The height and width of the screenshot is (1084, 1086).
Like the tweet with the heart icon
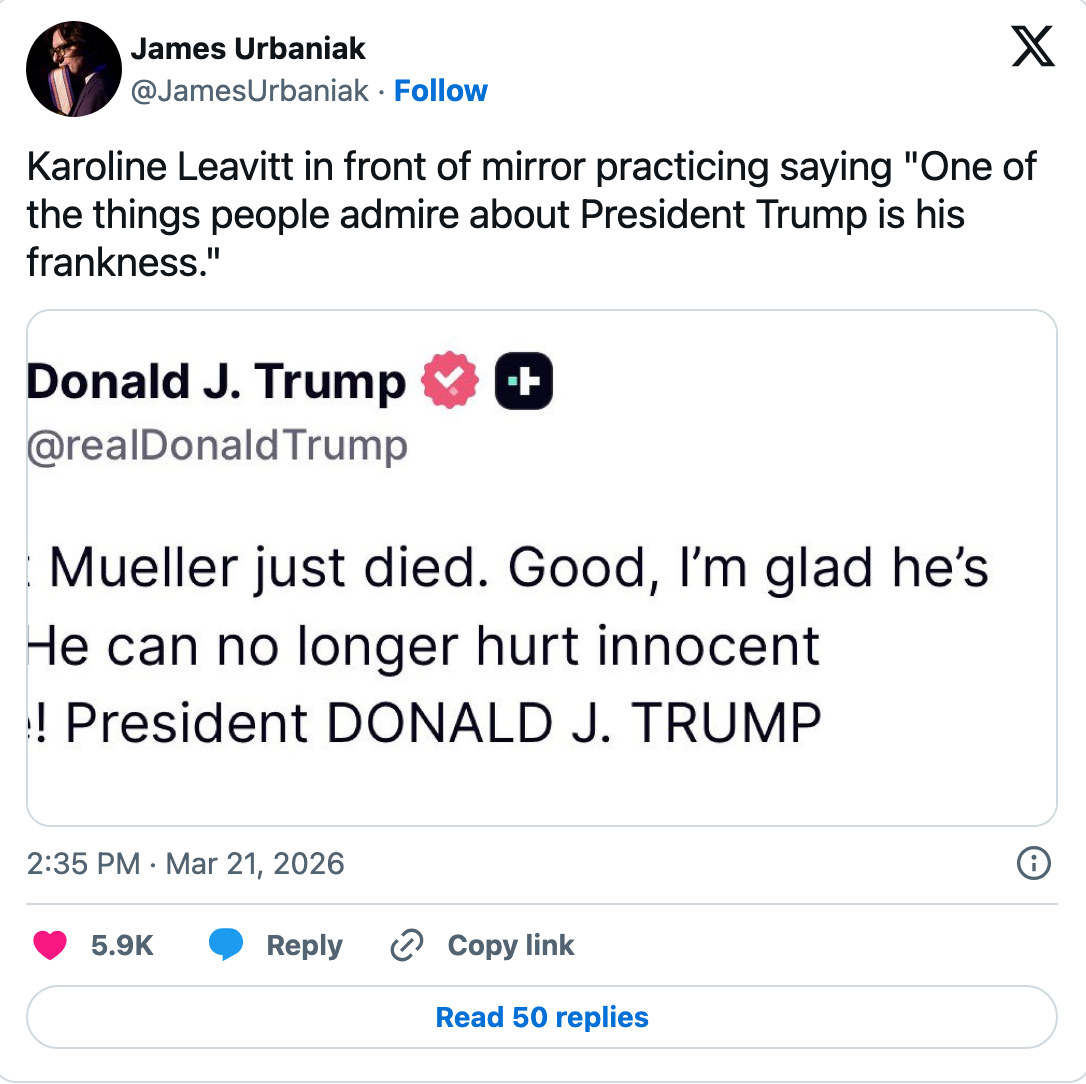(49, 945)
